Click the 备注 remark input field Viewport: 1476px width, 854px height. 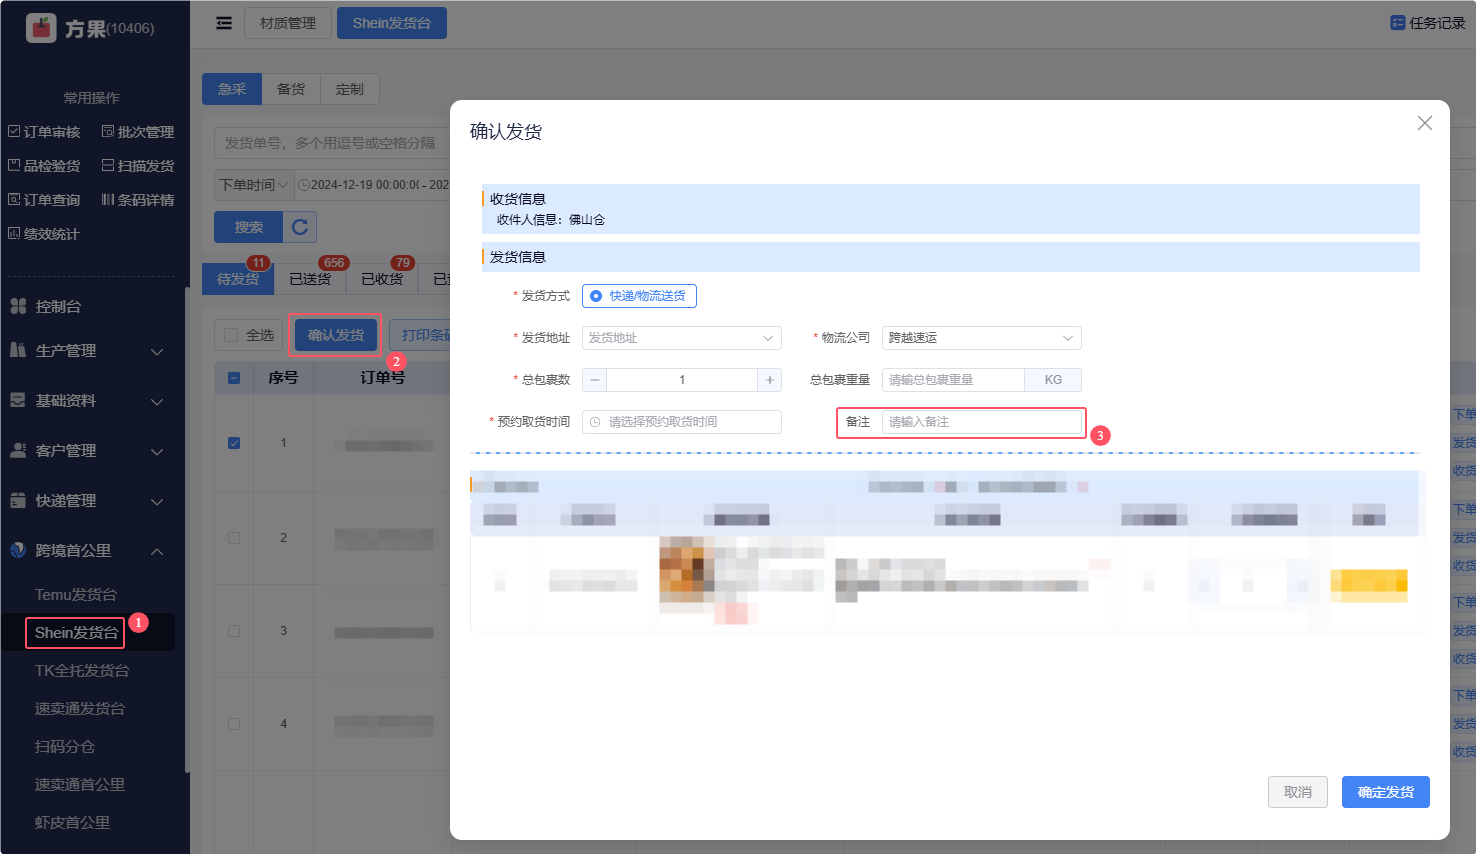click(x=982, y=422)
